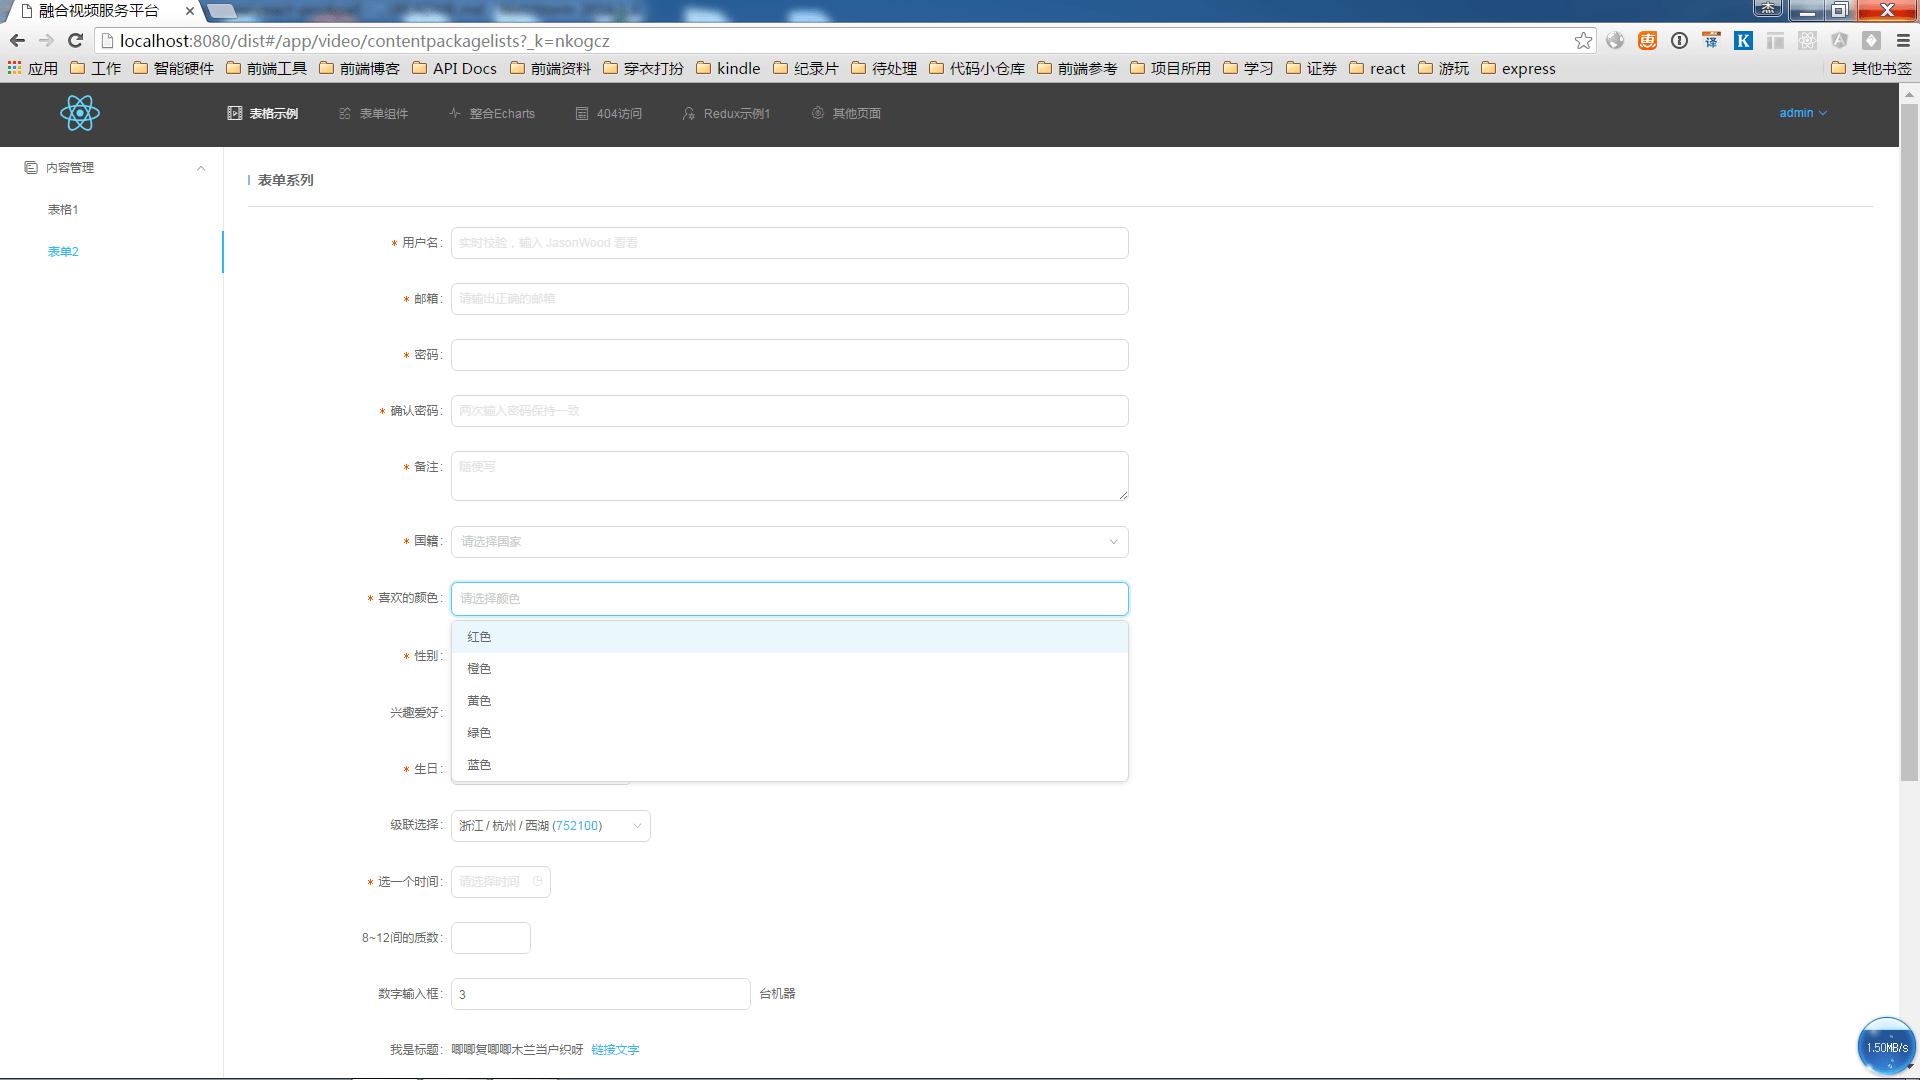The image size is (1920, 1080).
Task: Bookmark this page with the star icon
Action: [x=1583, y=41]
